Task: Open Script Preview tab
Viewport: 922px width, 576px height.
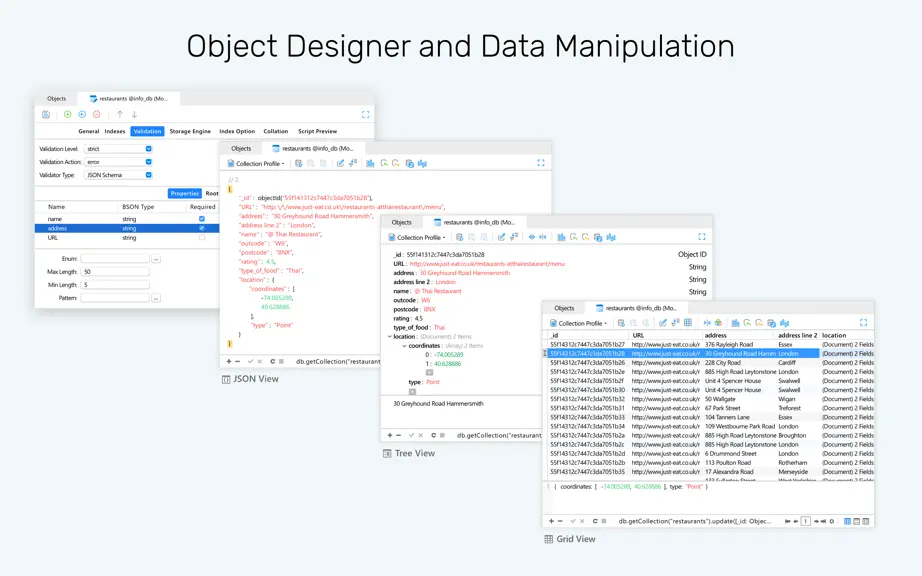Action: [318, 131]
